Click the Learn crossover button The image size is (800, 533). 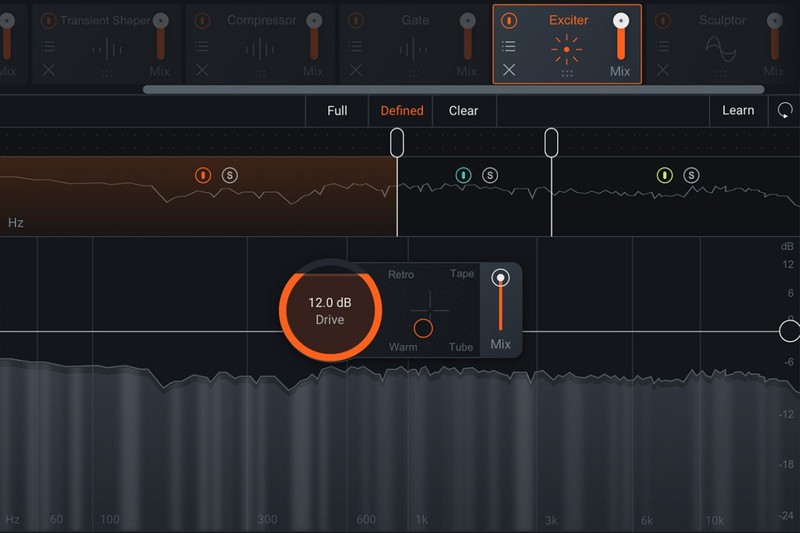coord(738,110)
